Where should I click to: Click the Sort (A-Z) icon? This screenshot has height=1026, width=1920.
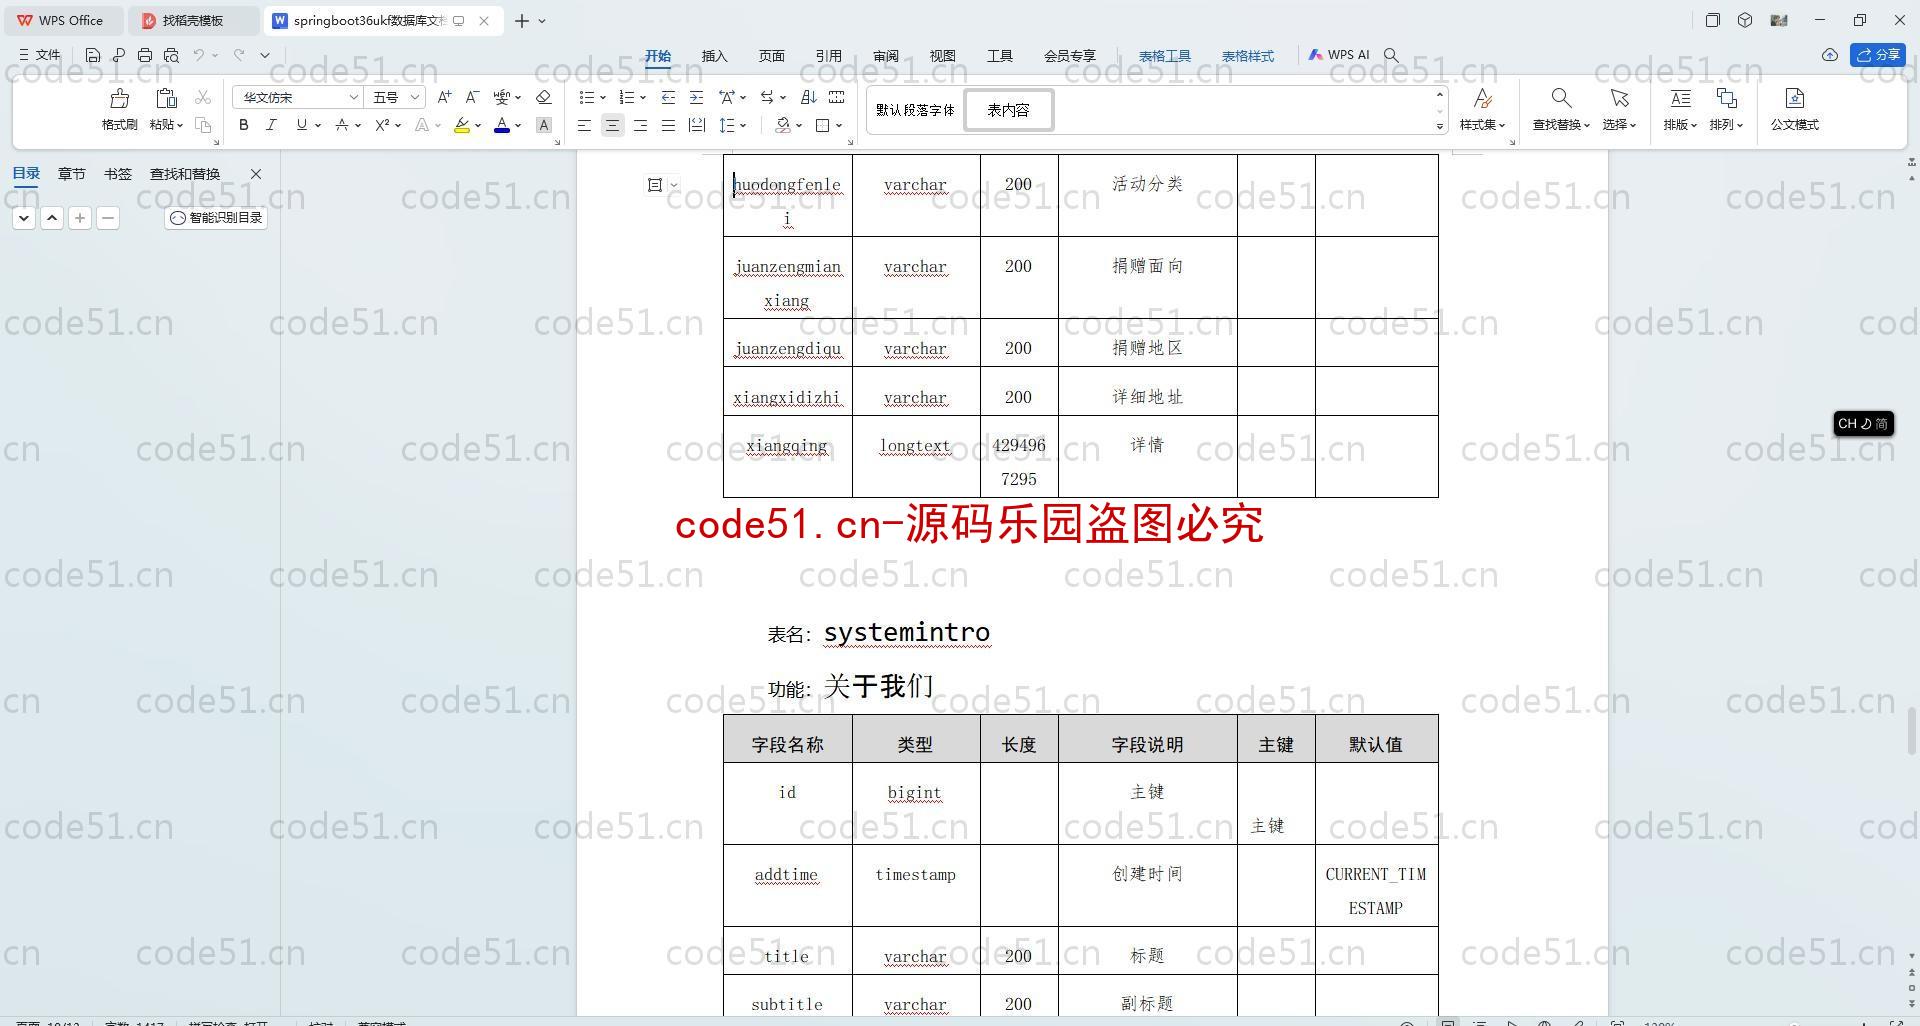pos(809,97)
